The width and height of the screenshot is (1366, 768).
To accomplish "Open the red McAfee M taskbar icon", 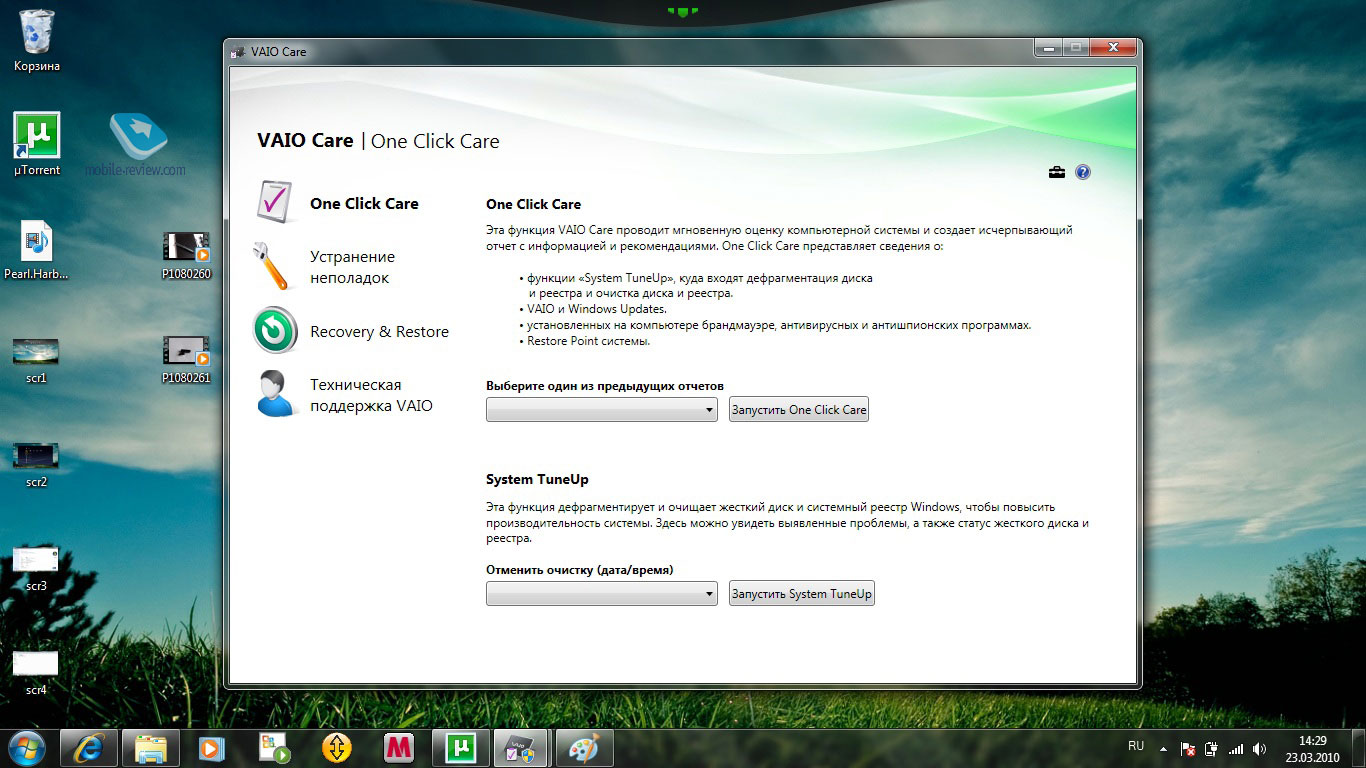I will [399, 748].
